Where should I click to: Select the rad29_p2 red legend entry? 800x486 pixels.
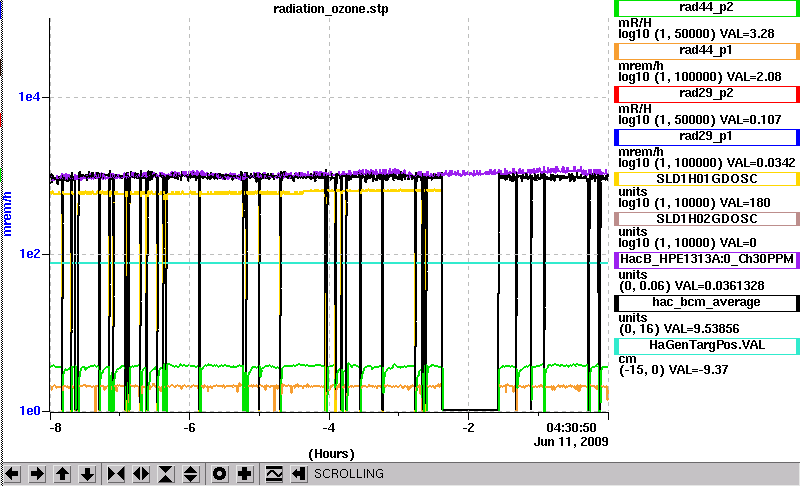point(707,94)
